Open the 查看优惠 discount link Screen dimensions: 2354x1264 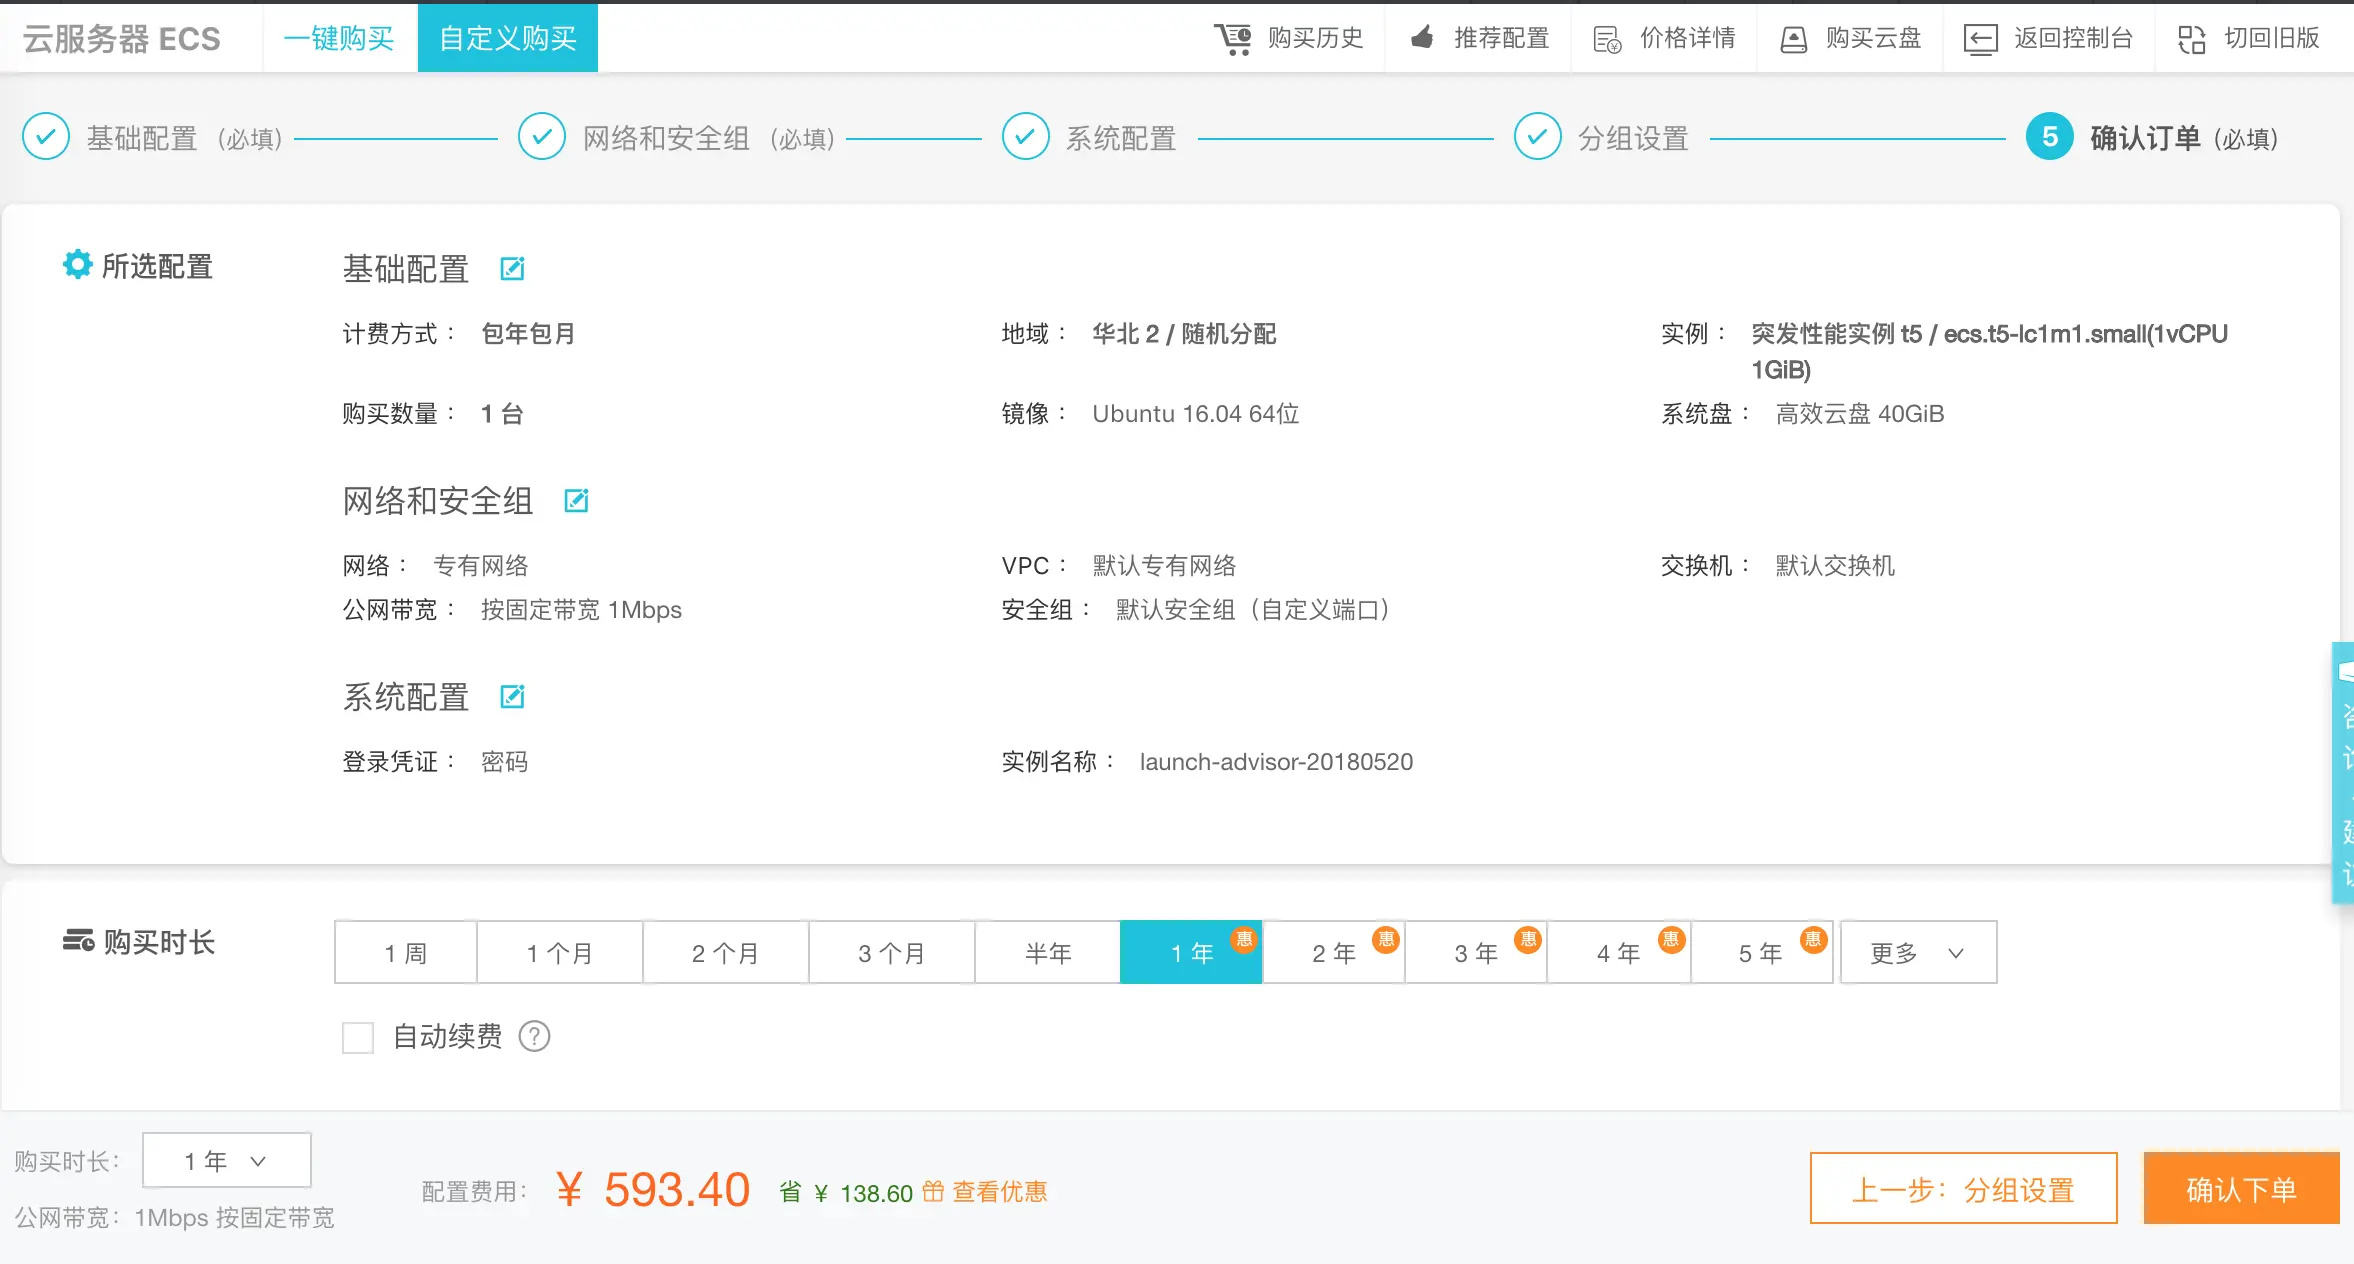pos(998,1192)
